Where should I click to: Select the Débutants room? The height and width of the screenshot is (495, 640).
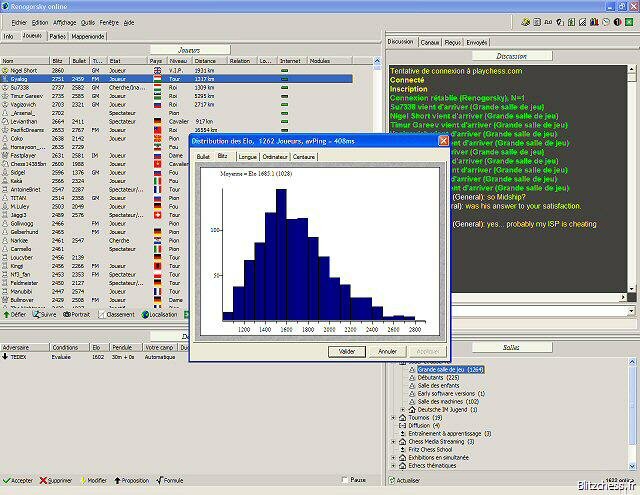tap(438, 377)
